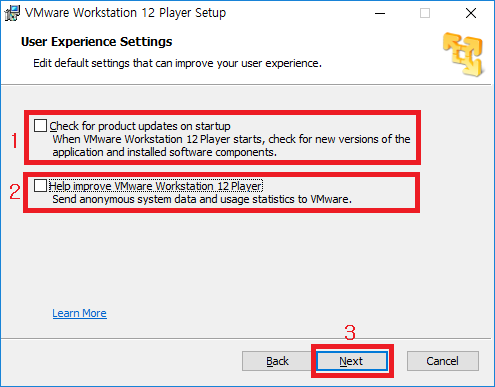Click the 'User Experience Settings' heading
This screenshot has height=387, width=495.
coord(97,42)
